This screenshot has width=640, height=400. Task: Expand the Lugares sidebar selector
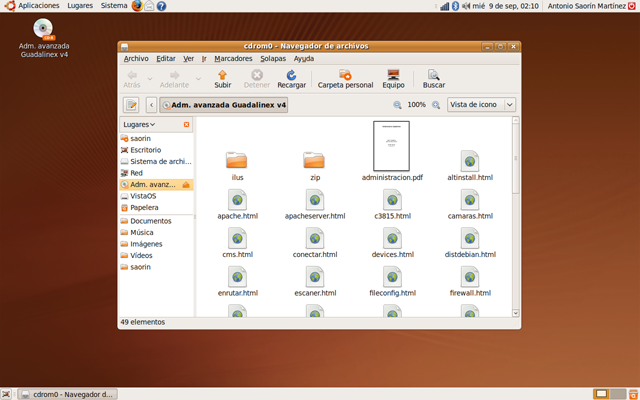pos(140,125)
